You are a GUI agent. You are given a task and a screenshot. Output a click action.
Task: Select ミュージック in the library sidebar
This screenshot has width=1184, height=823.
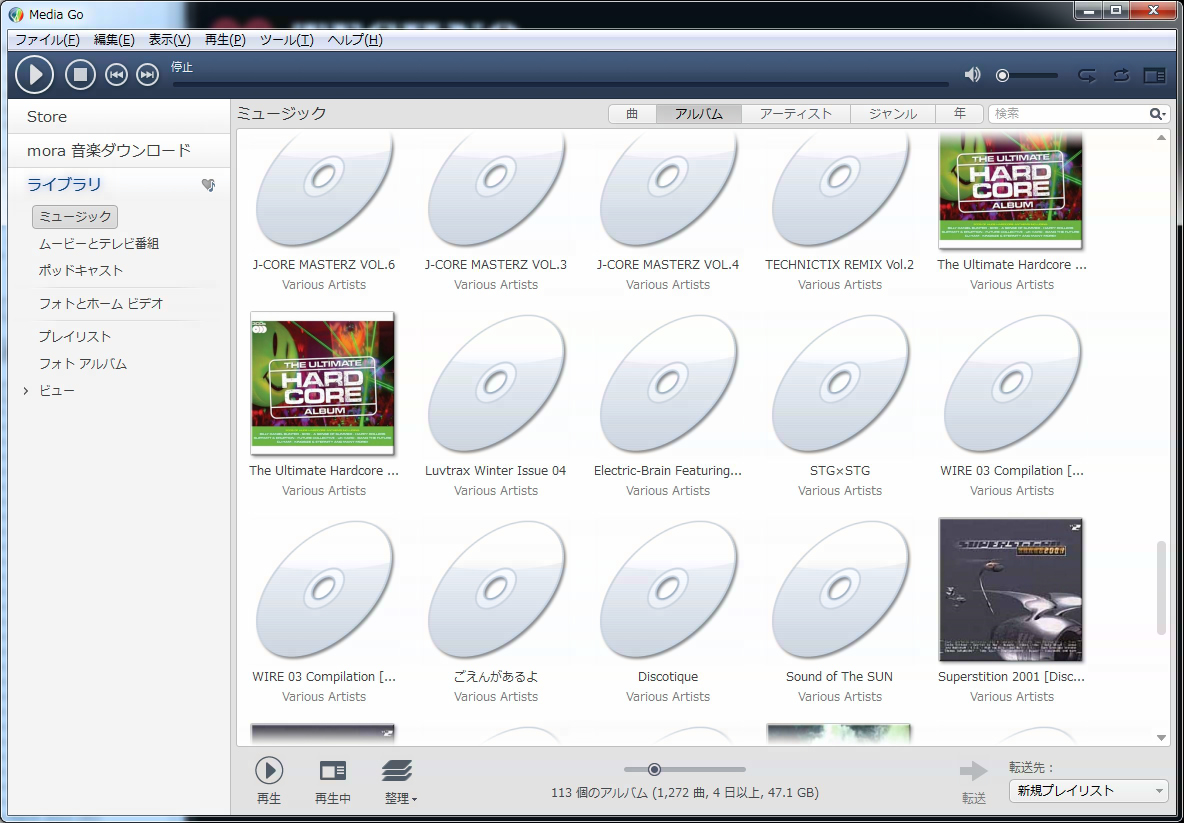point(75,217)
